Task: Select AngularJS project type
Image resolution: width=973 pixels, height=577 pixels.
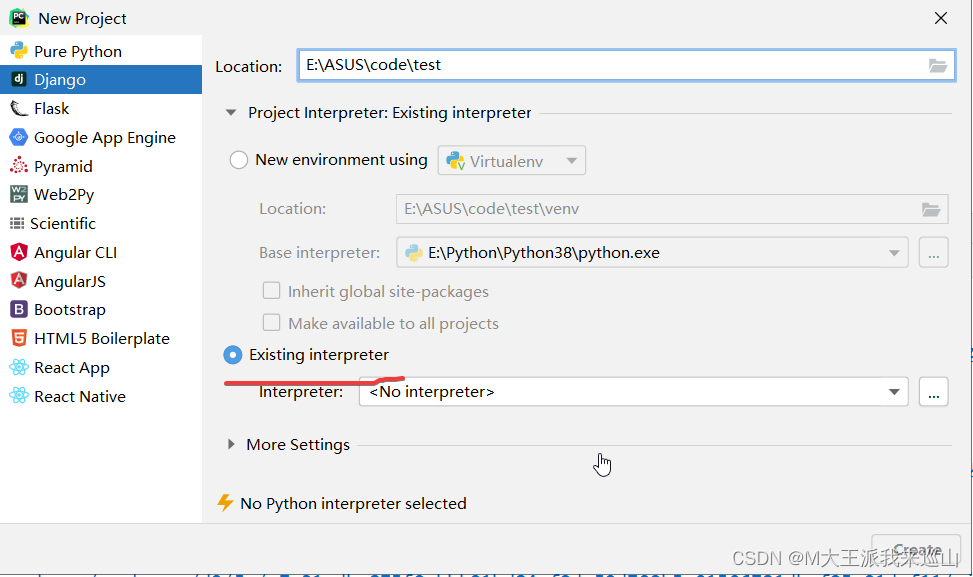Action: pyautogui.click(x=101, y=281)
